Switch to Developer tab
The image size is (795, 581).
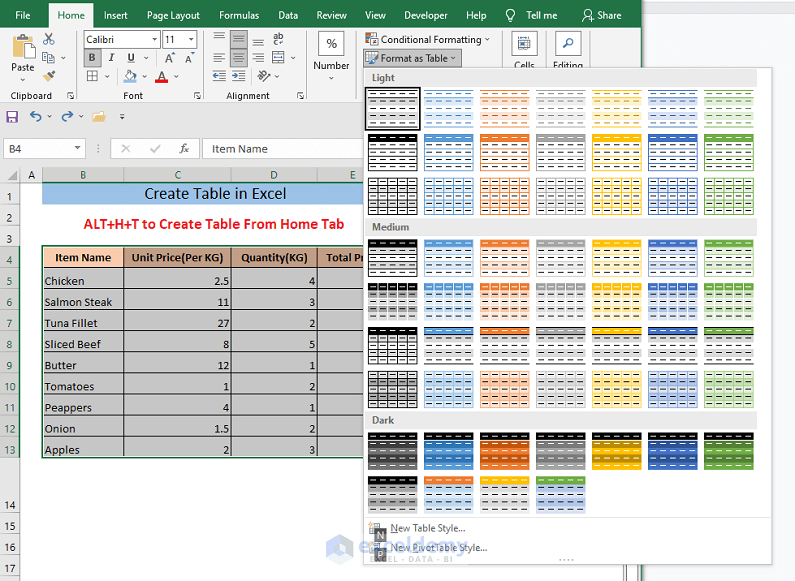click(x=425, y=15)
